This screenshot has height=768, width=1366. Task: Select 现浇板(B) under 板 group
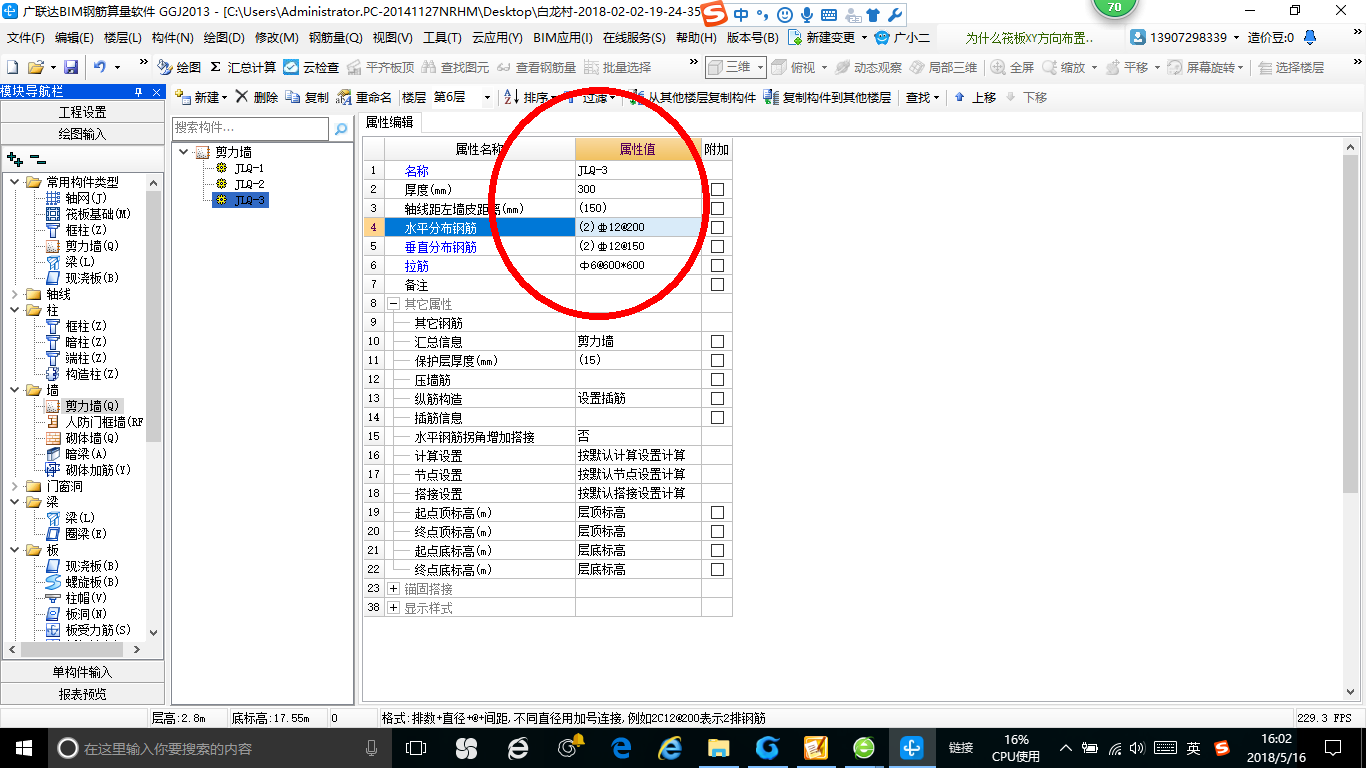click(x=92, y=566)
